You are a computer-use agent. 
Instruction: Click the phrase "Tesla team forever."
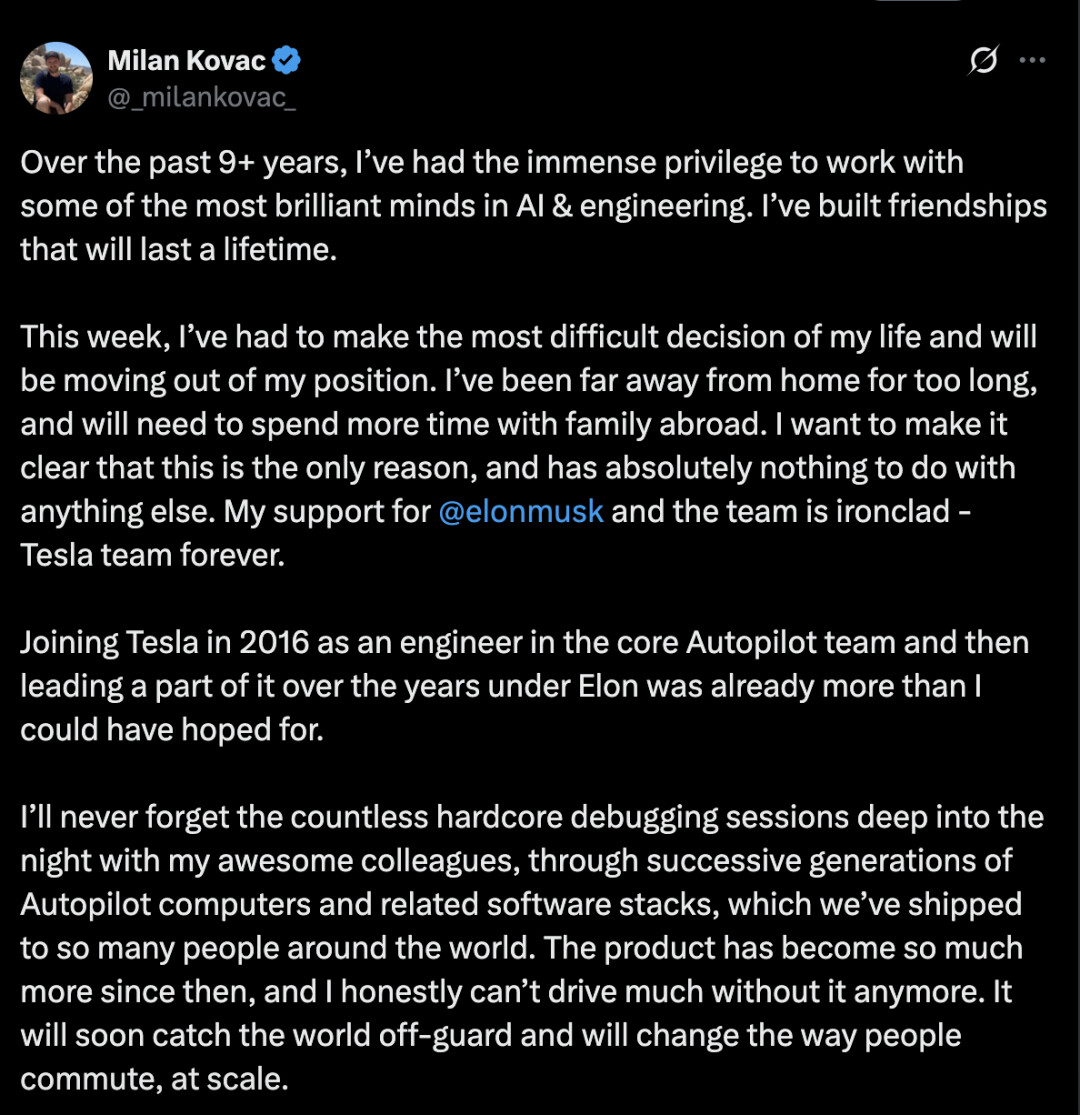point(153,555)
